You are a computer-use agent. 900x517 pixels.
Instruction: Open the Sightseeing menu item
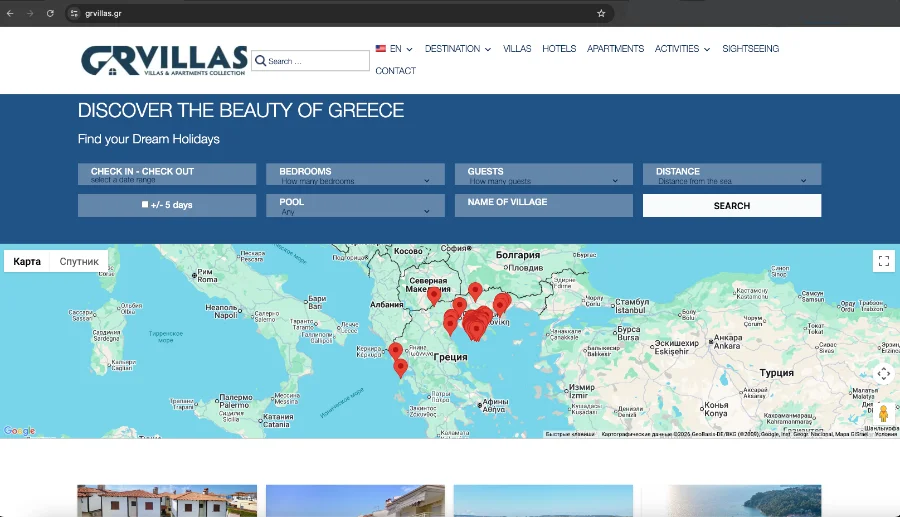[750, 49]
